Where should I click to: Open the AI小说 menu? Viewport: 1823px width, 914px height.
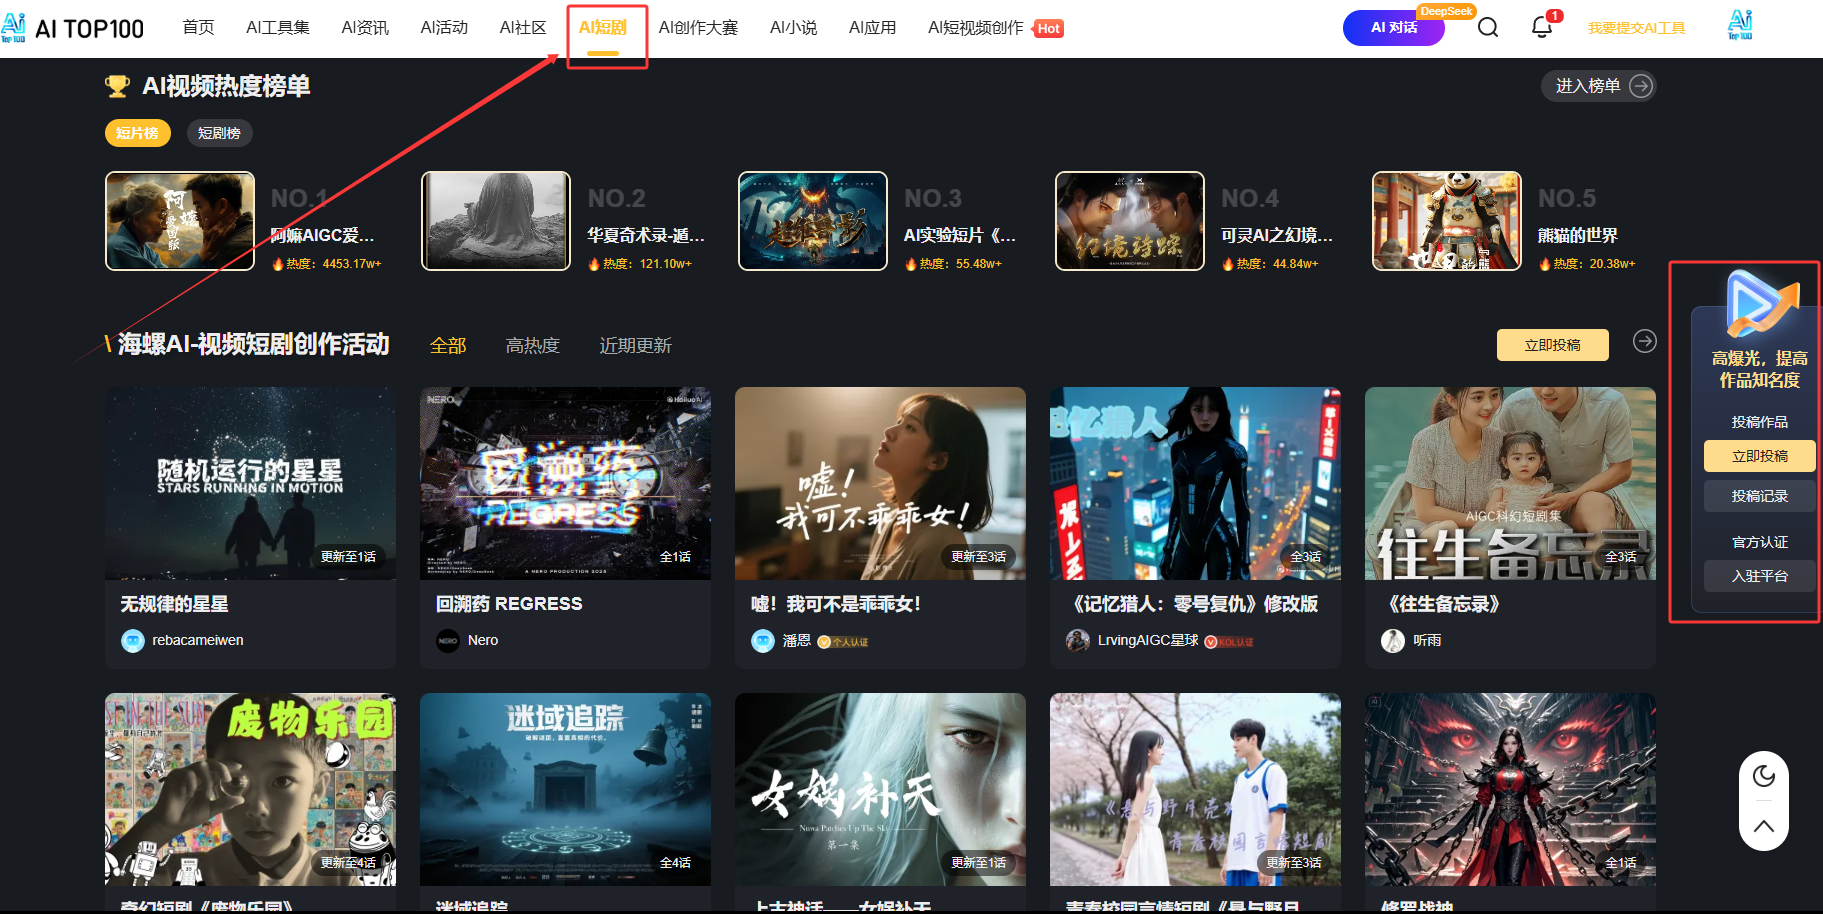pyautogui.click(x=793, y=28)
